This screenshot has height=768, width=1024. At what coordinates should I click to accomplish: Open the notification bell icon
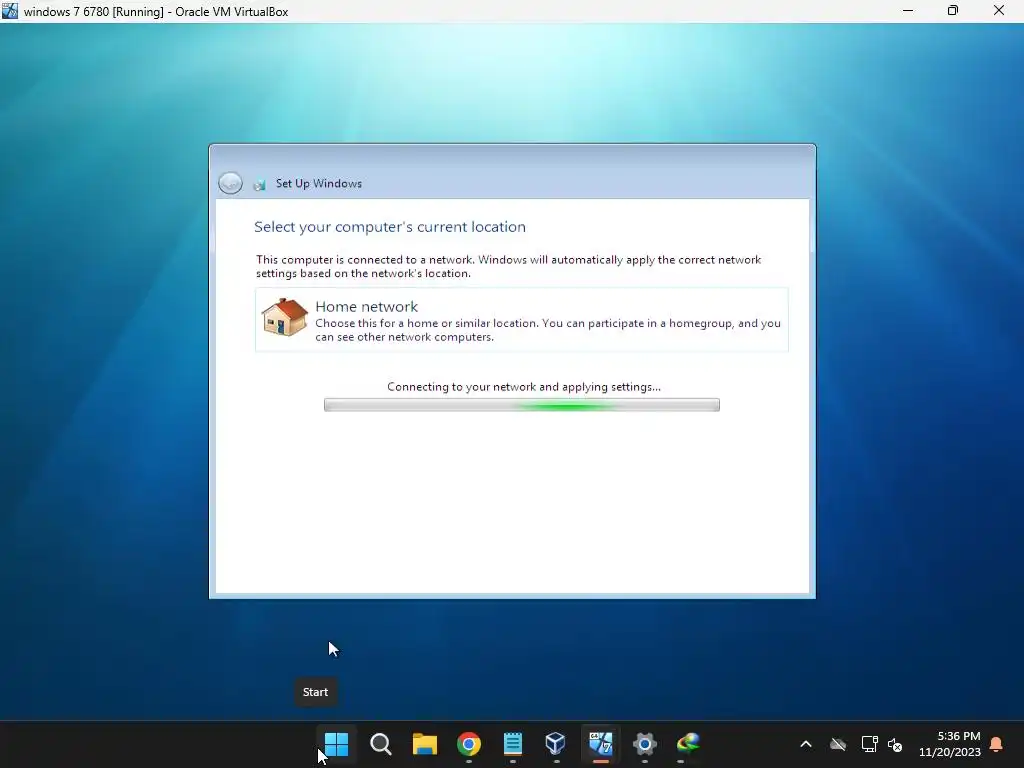997,744
